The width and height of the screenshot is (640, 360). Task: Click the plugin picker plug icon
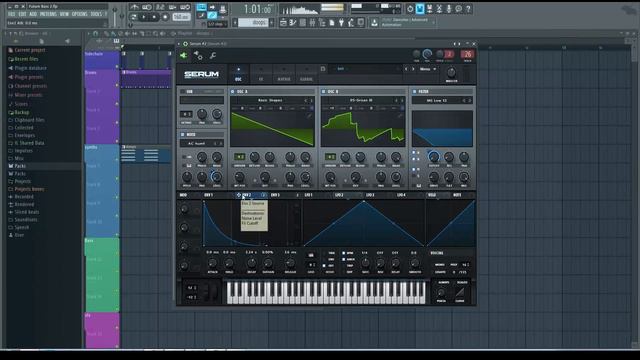point(342,23)
